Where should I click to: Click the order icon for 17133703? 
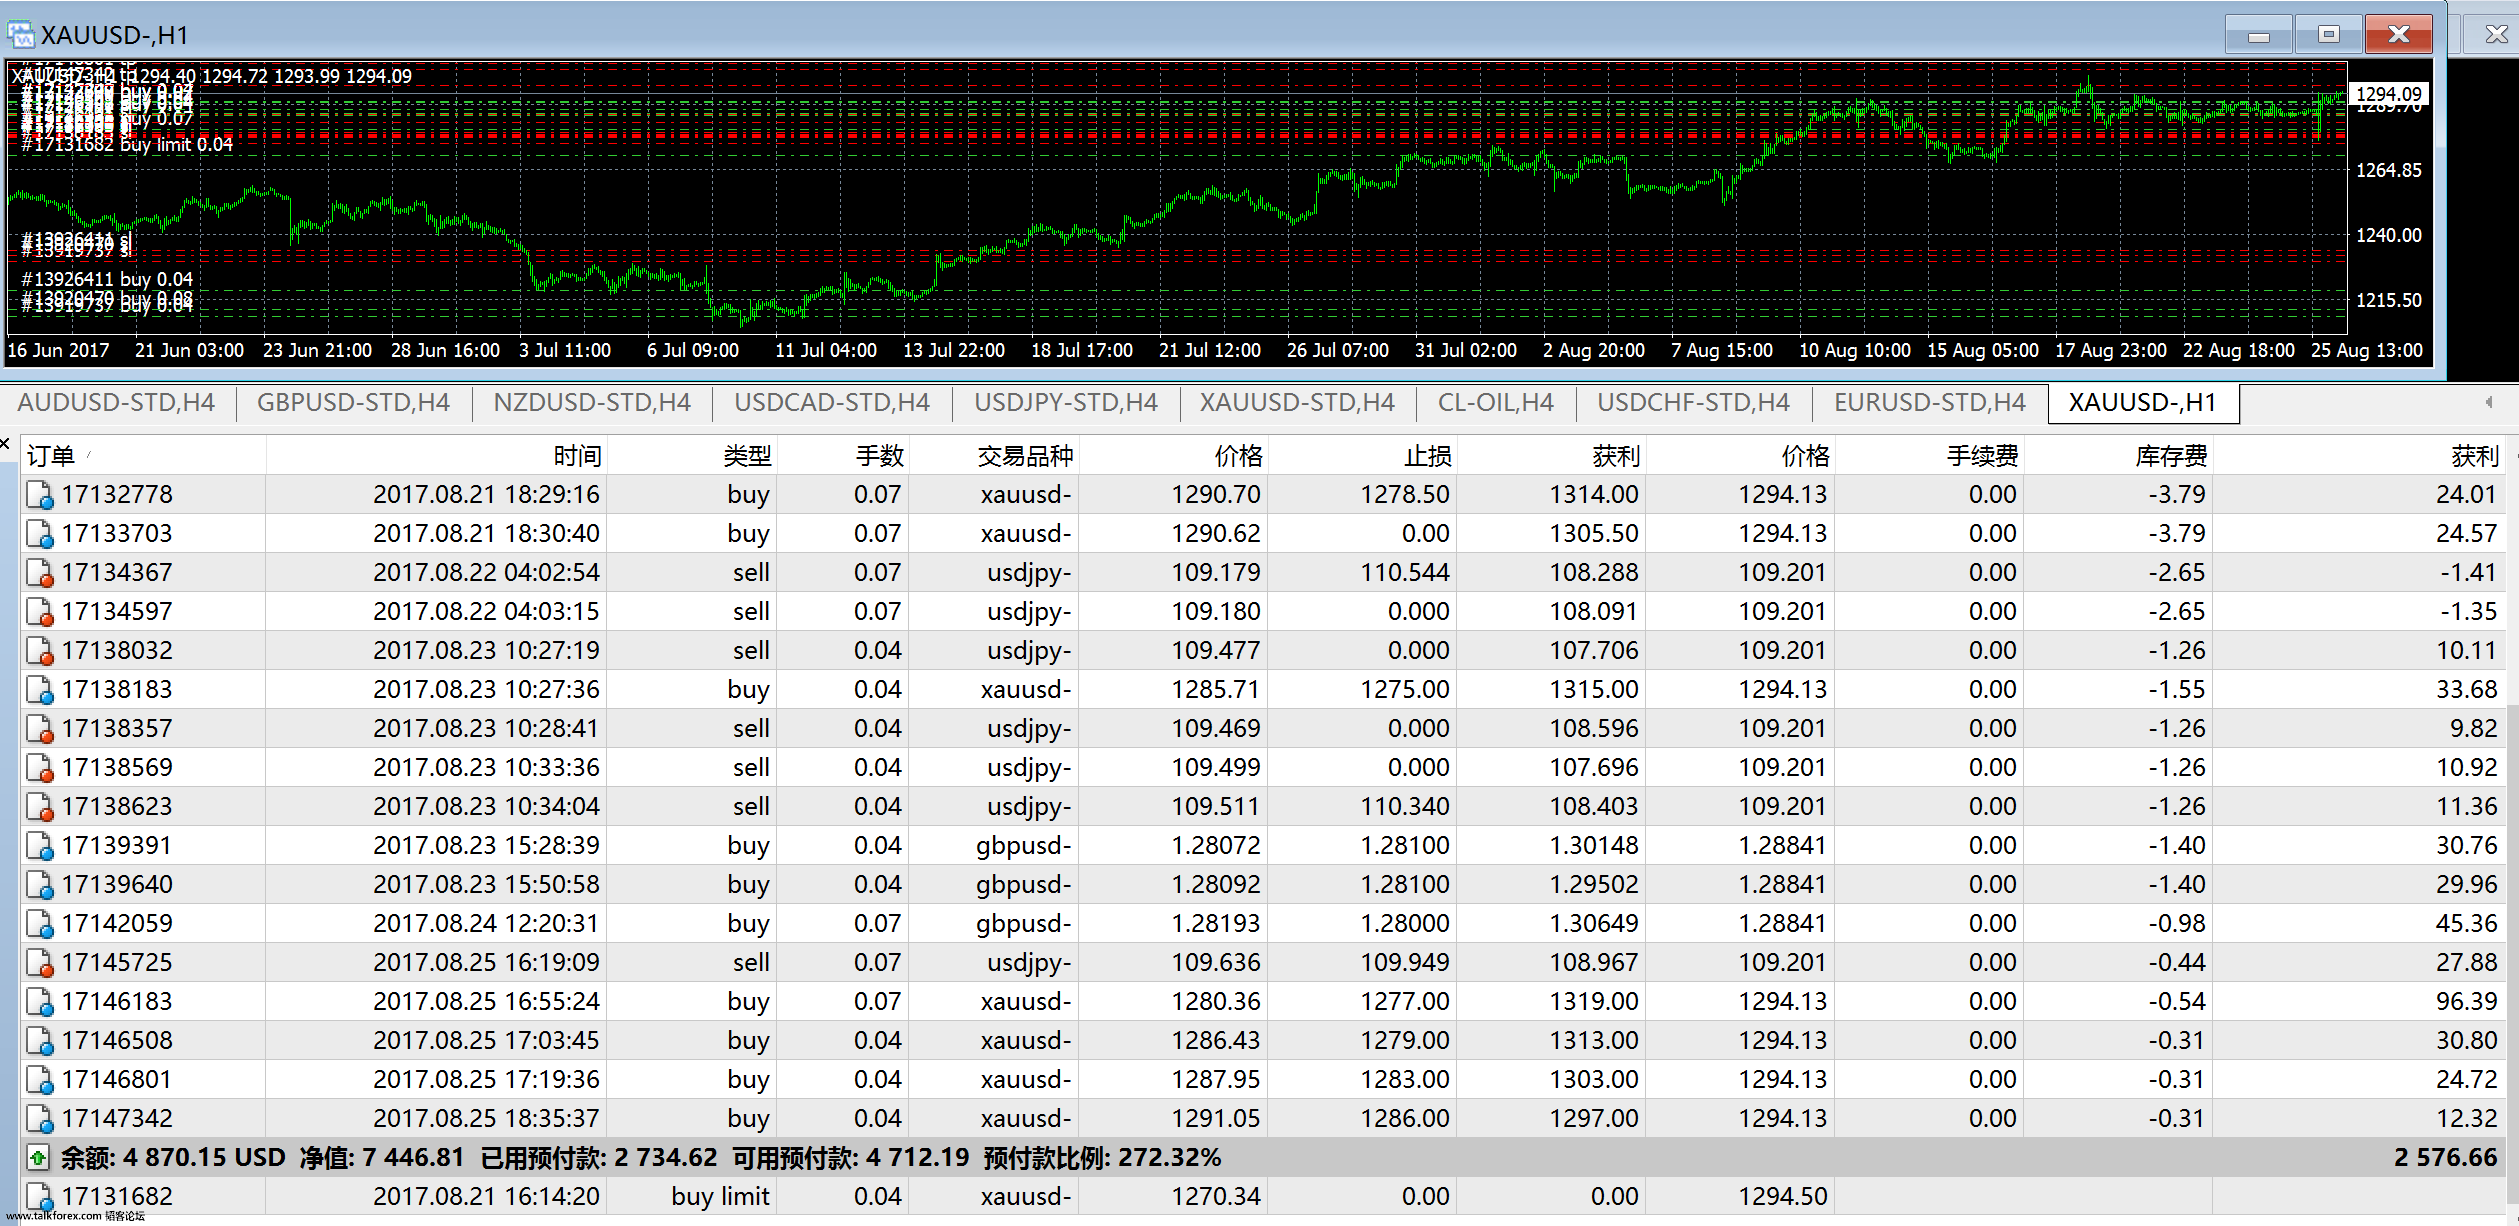coord(40,534)
